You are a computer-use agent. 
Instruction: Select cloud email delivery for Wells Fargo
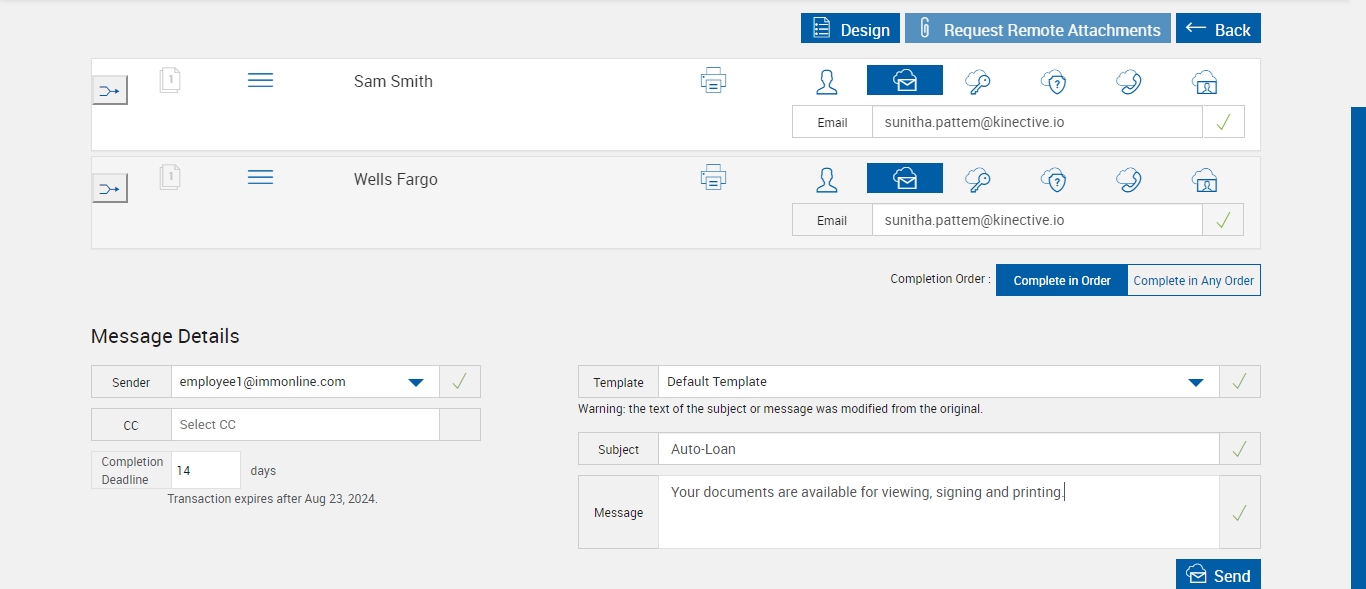[x=904, y=179]
